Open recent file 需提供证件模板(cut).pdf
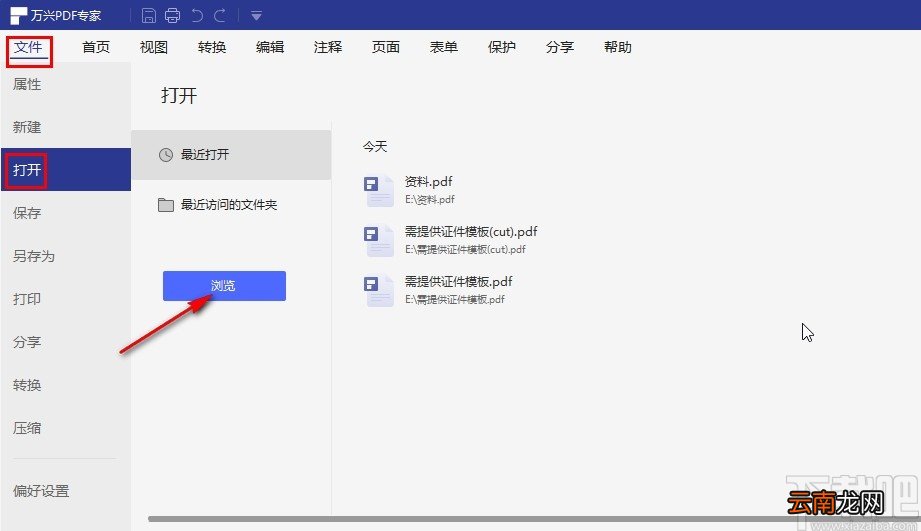The height and width of the screenshot is (531, 921). [x=471, y=231]
